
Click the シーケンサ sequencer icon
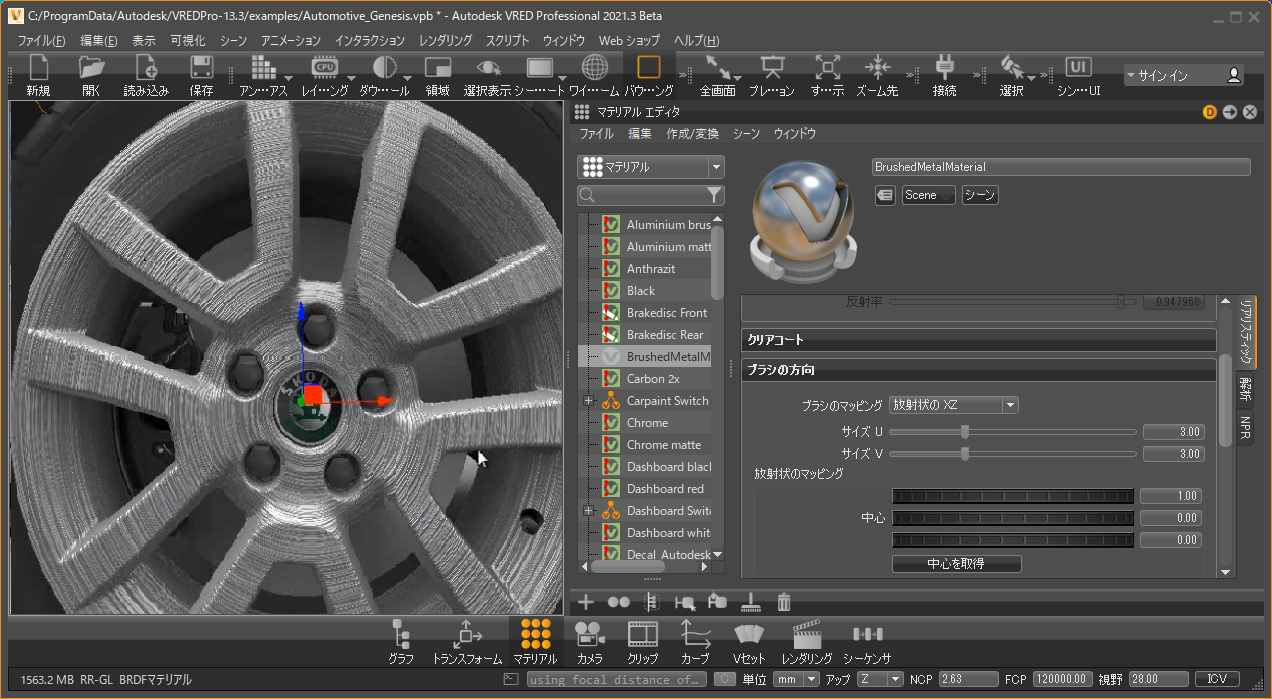(x=867, y=634)
